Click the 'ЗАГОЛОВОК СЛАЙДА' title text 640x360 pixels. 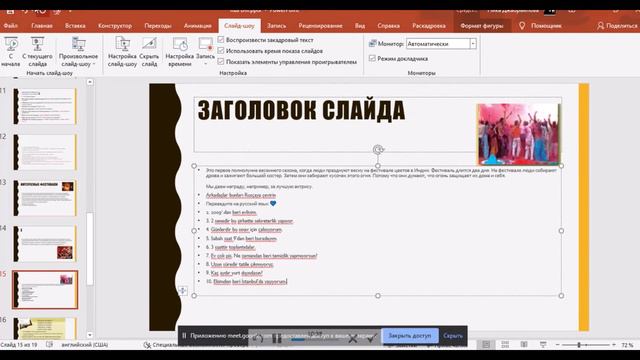[301, 110]
